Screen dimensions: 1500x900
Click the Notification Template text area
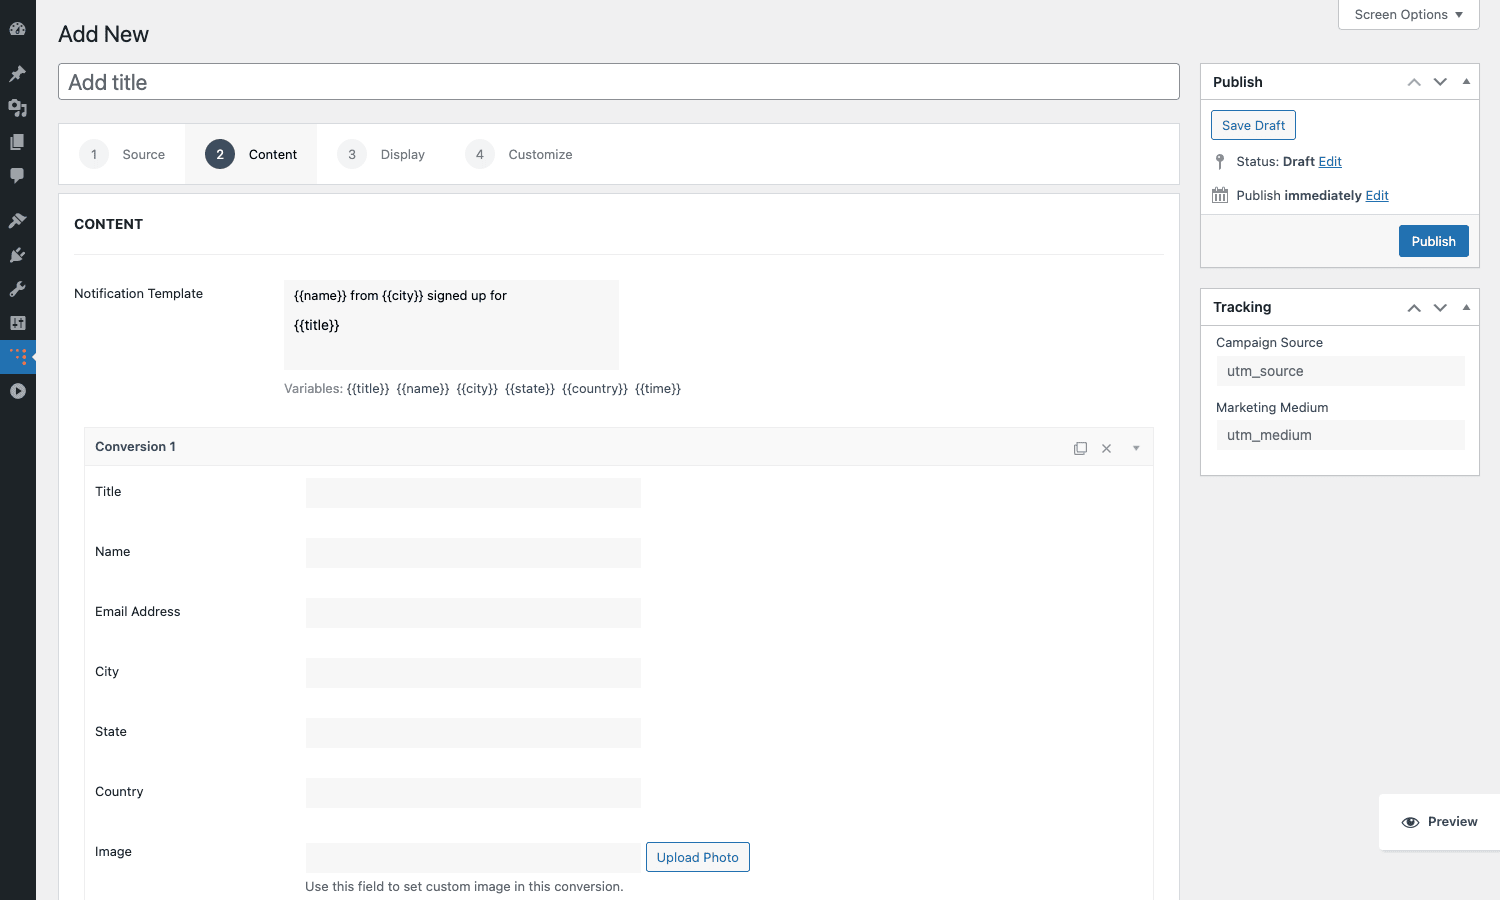pos(451,325)
